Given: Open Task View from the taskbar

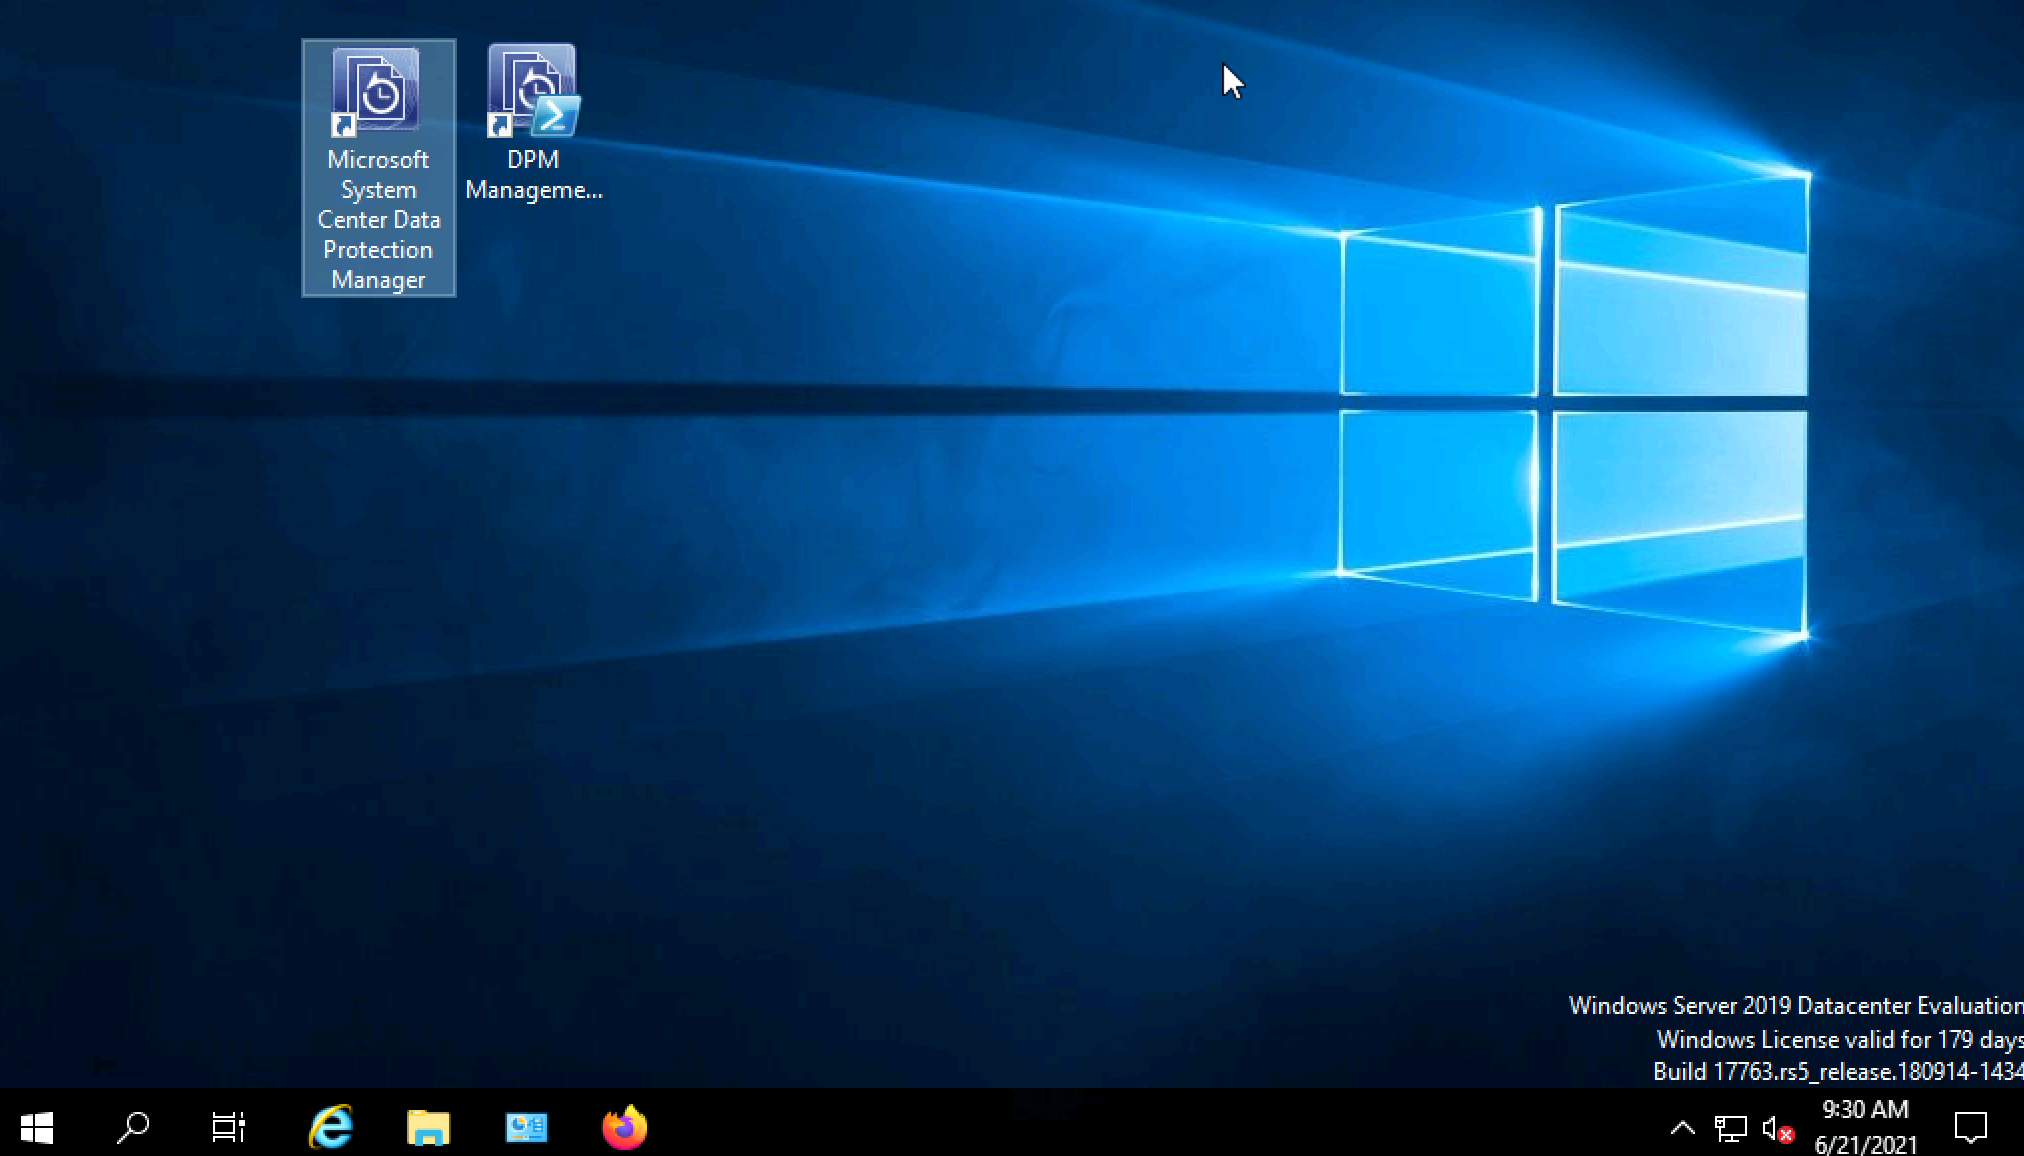Looking at the screenshot, I should coord(229,1127).
